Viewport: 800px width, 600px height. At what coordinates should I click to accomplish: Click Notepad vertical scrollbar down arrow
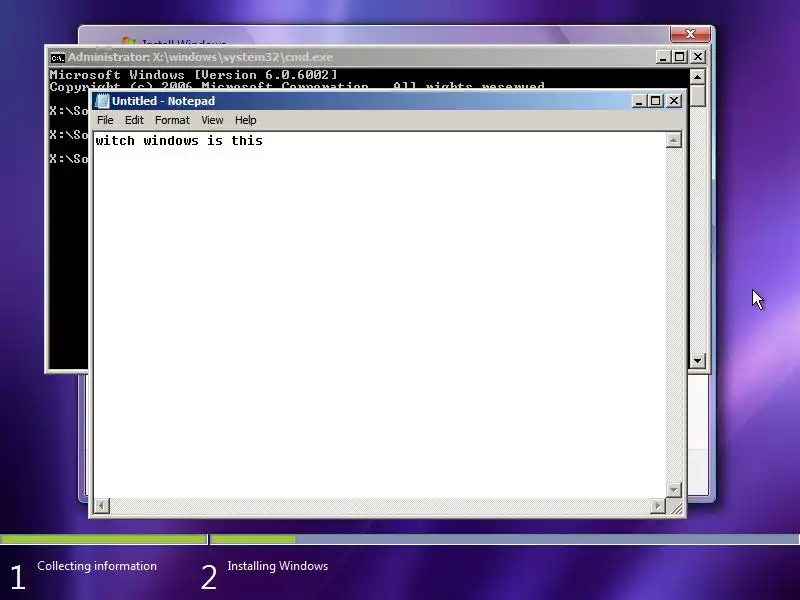tap(673, 490)
